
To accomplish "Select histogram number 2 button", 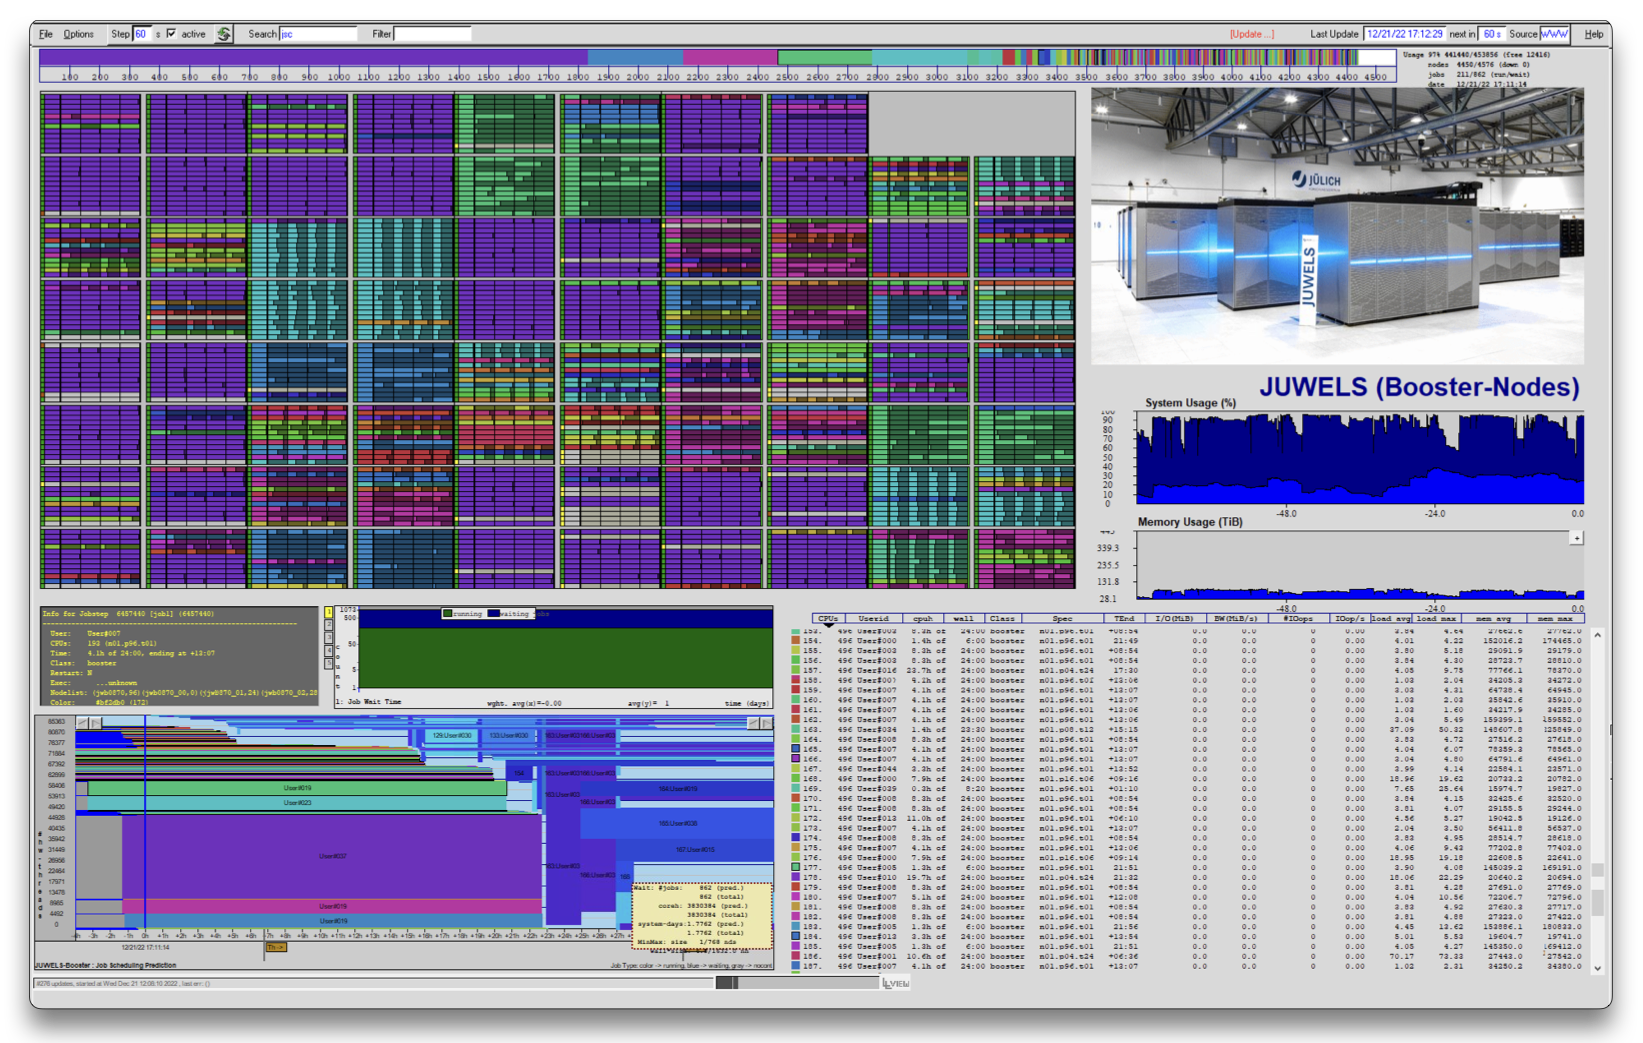I will [328, 625].
